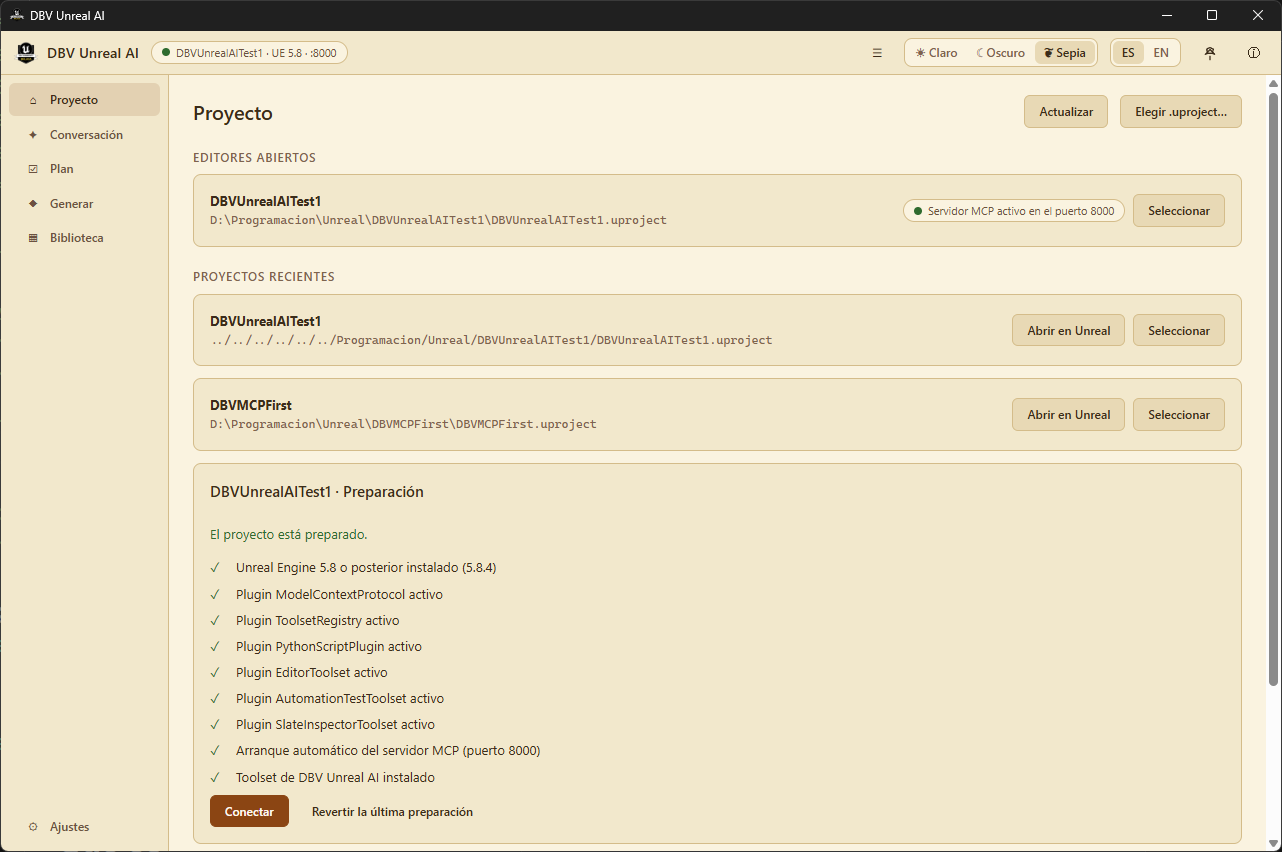The image size is (1282, 852).
Task: Click the DBVUnrealAITest1 · UE 5.8 status pill
Action: point(249,53)
